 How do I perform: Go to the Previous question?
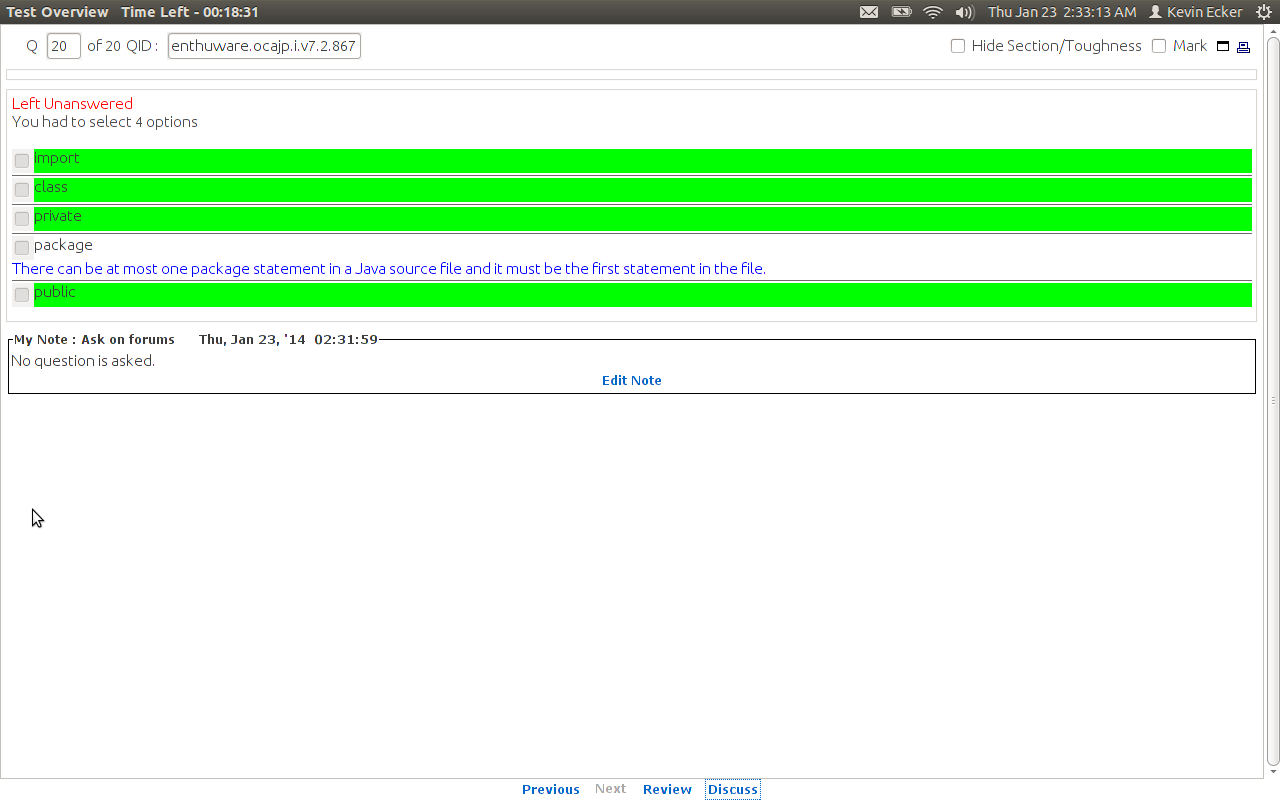point(550,789)
